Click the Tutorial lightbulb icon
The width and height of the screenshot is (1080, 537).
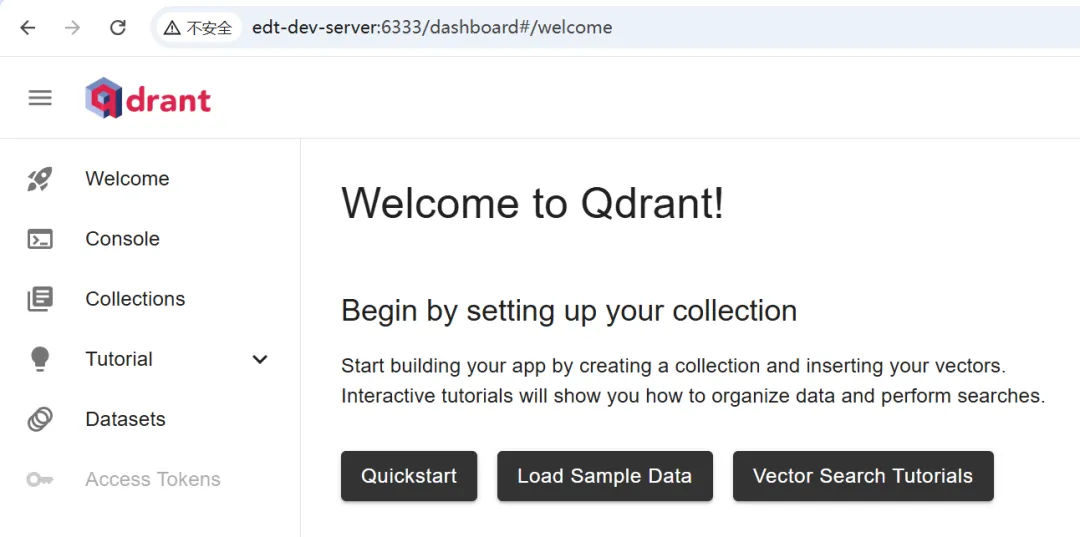40,359
